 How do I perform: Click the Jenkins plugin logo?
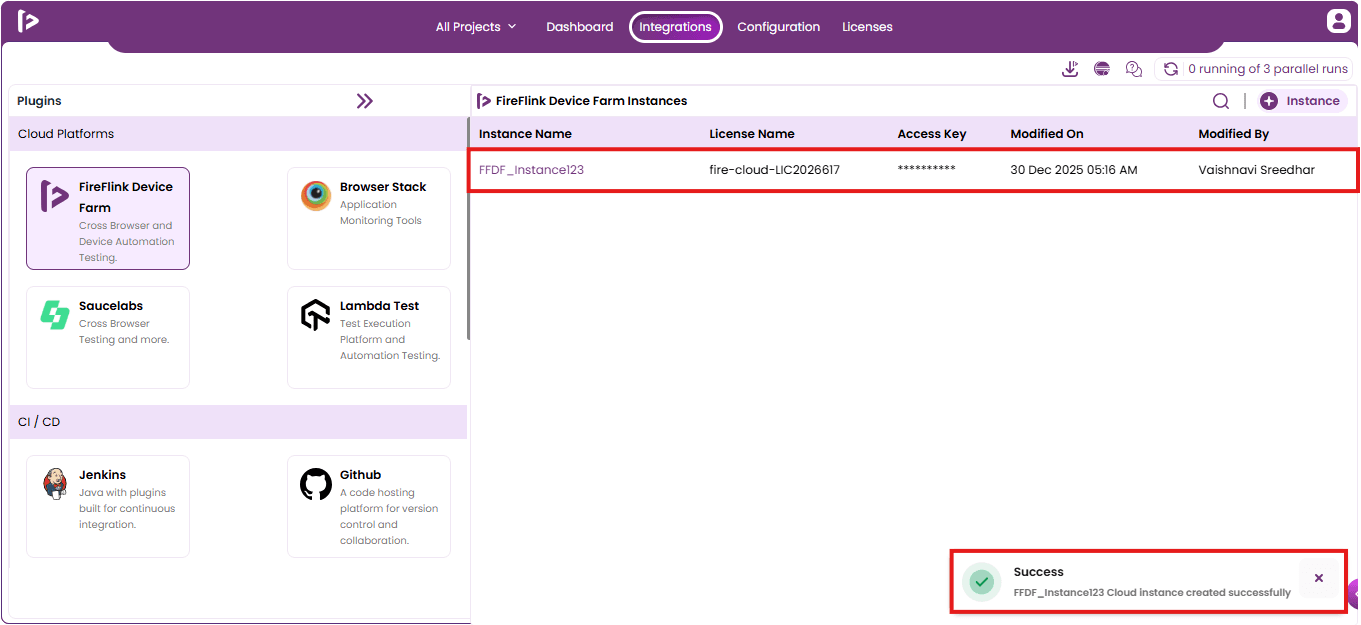coord(54,484)
